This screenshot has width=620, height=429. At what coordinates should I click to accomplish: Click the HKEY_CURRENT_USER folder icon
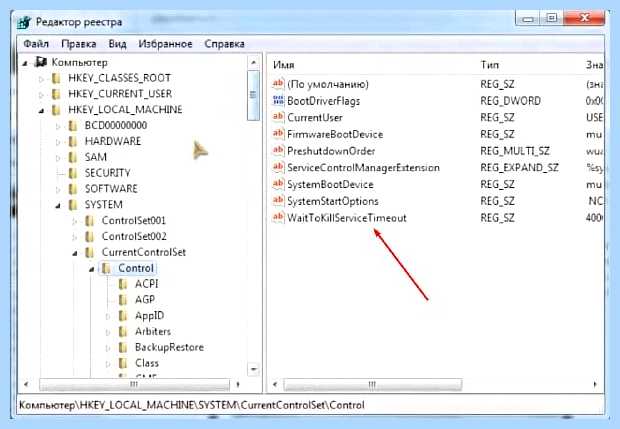click(x=57, y=94)
